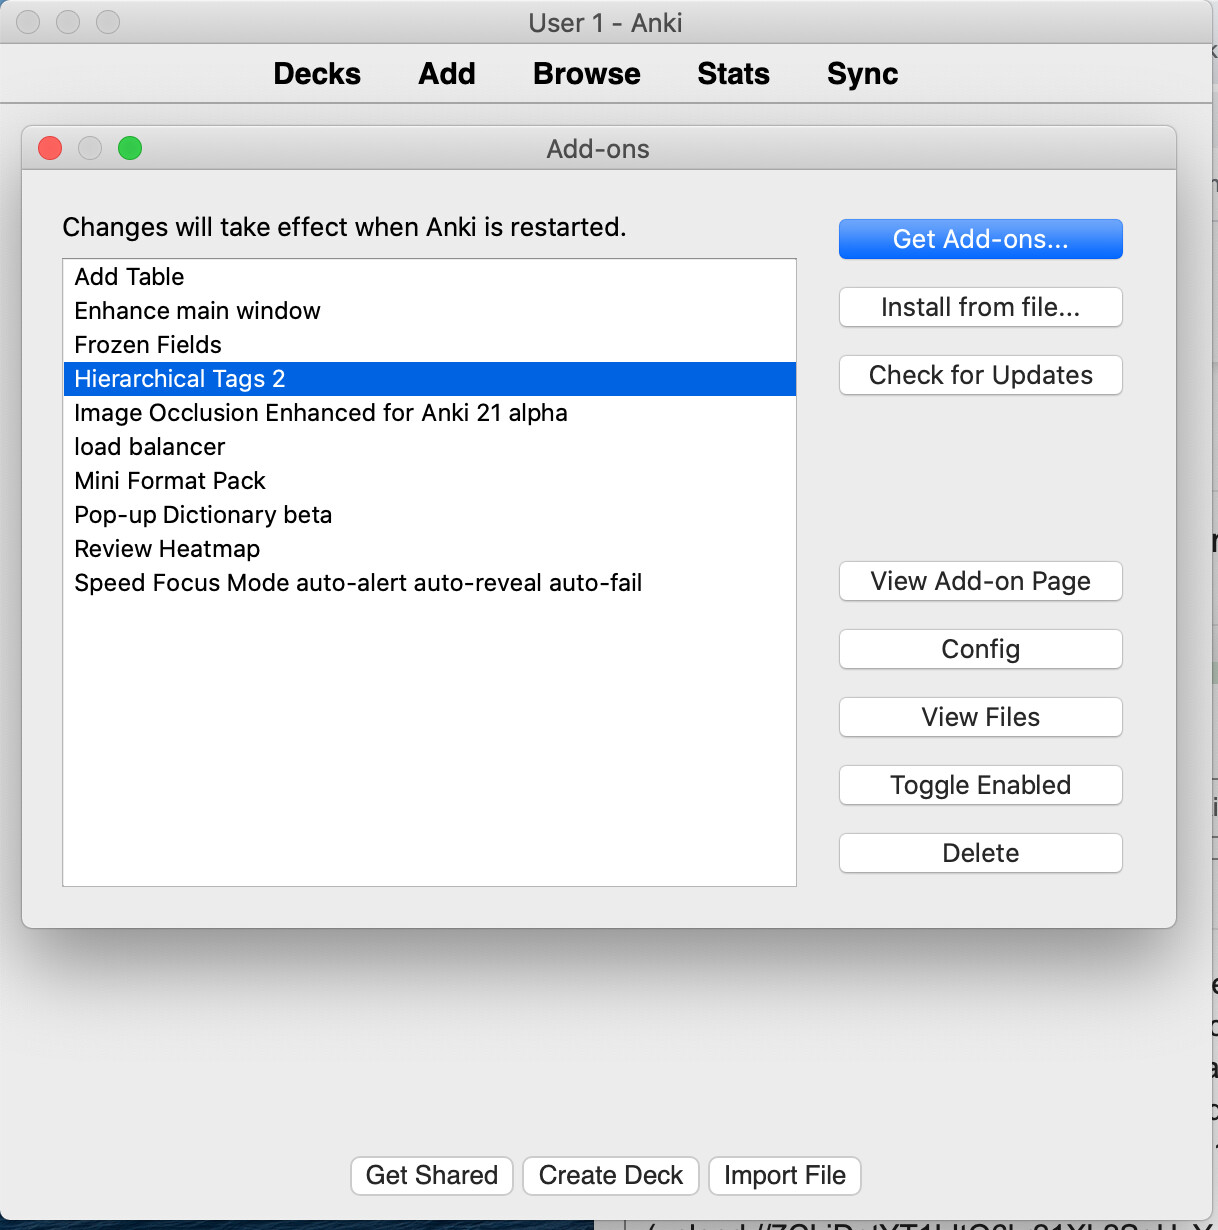Select the Frozen Fields add-on

click(x=429, y=345)
